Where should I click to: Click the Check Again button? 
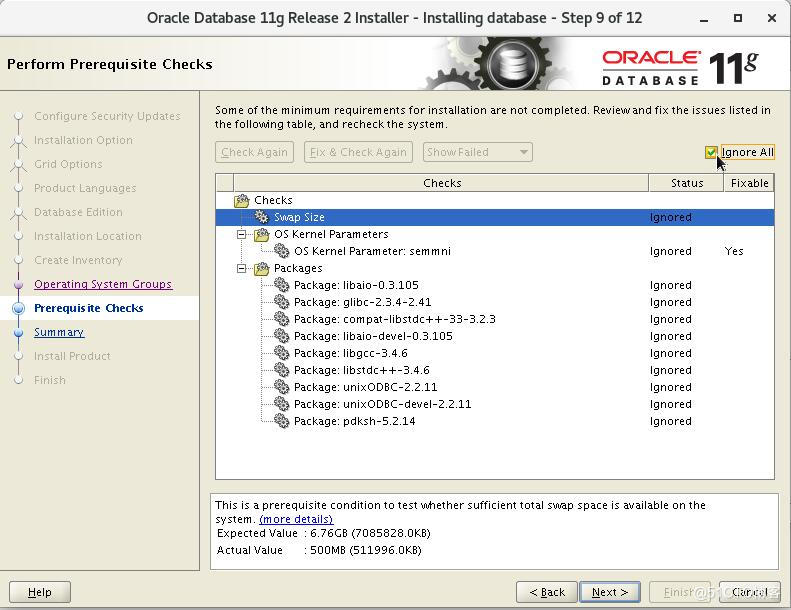(254, 152)
